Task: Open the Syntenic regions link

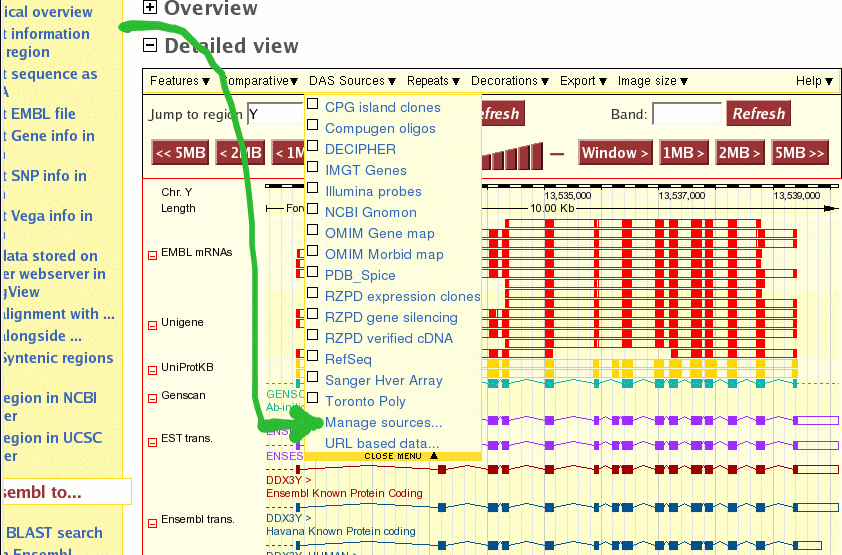Action: coord(57,358)
